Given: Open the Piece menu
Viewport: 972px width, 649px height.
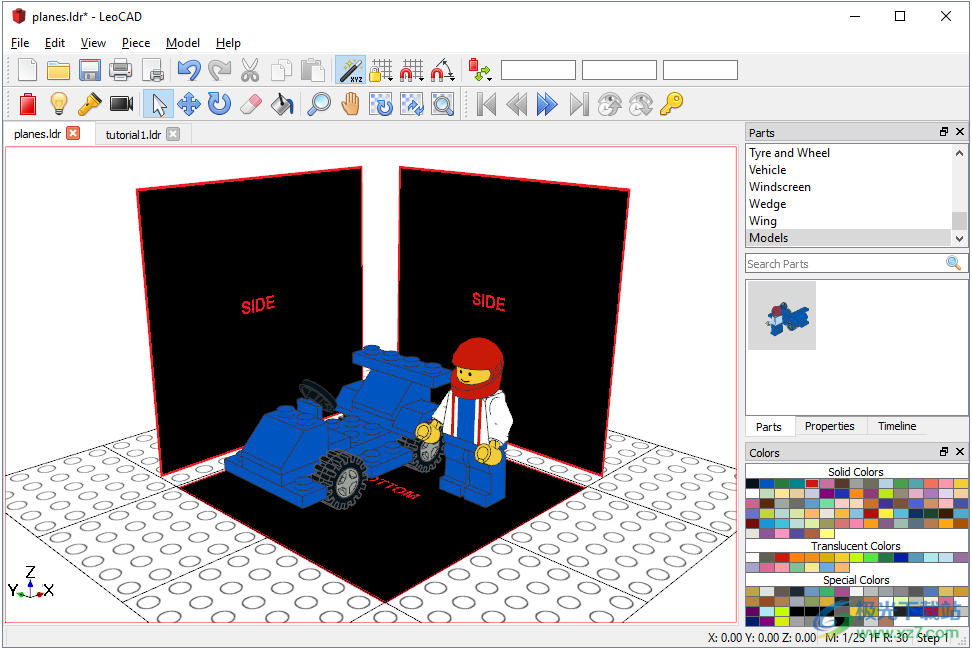Looking at the screenshot, I should [136, 43].
